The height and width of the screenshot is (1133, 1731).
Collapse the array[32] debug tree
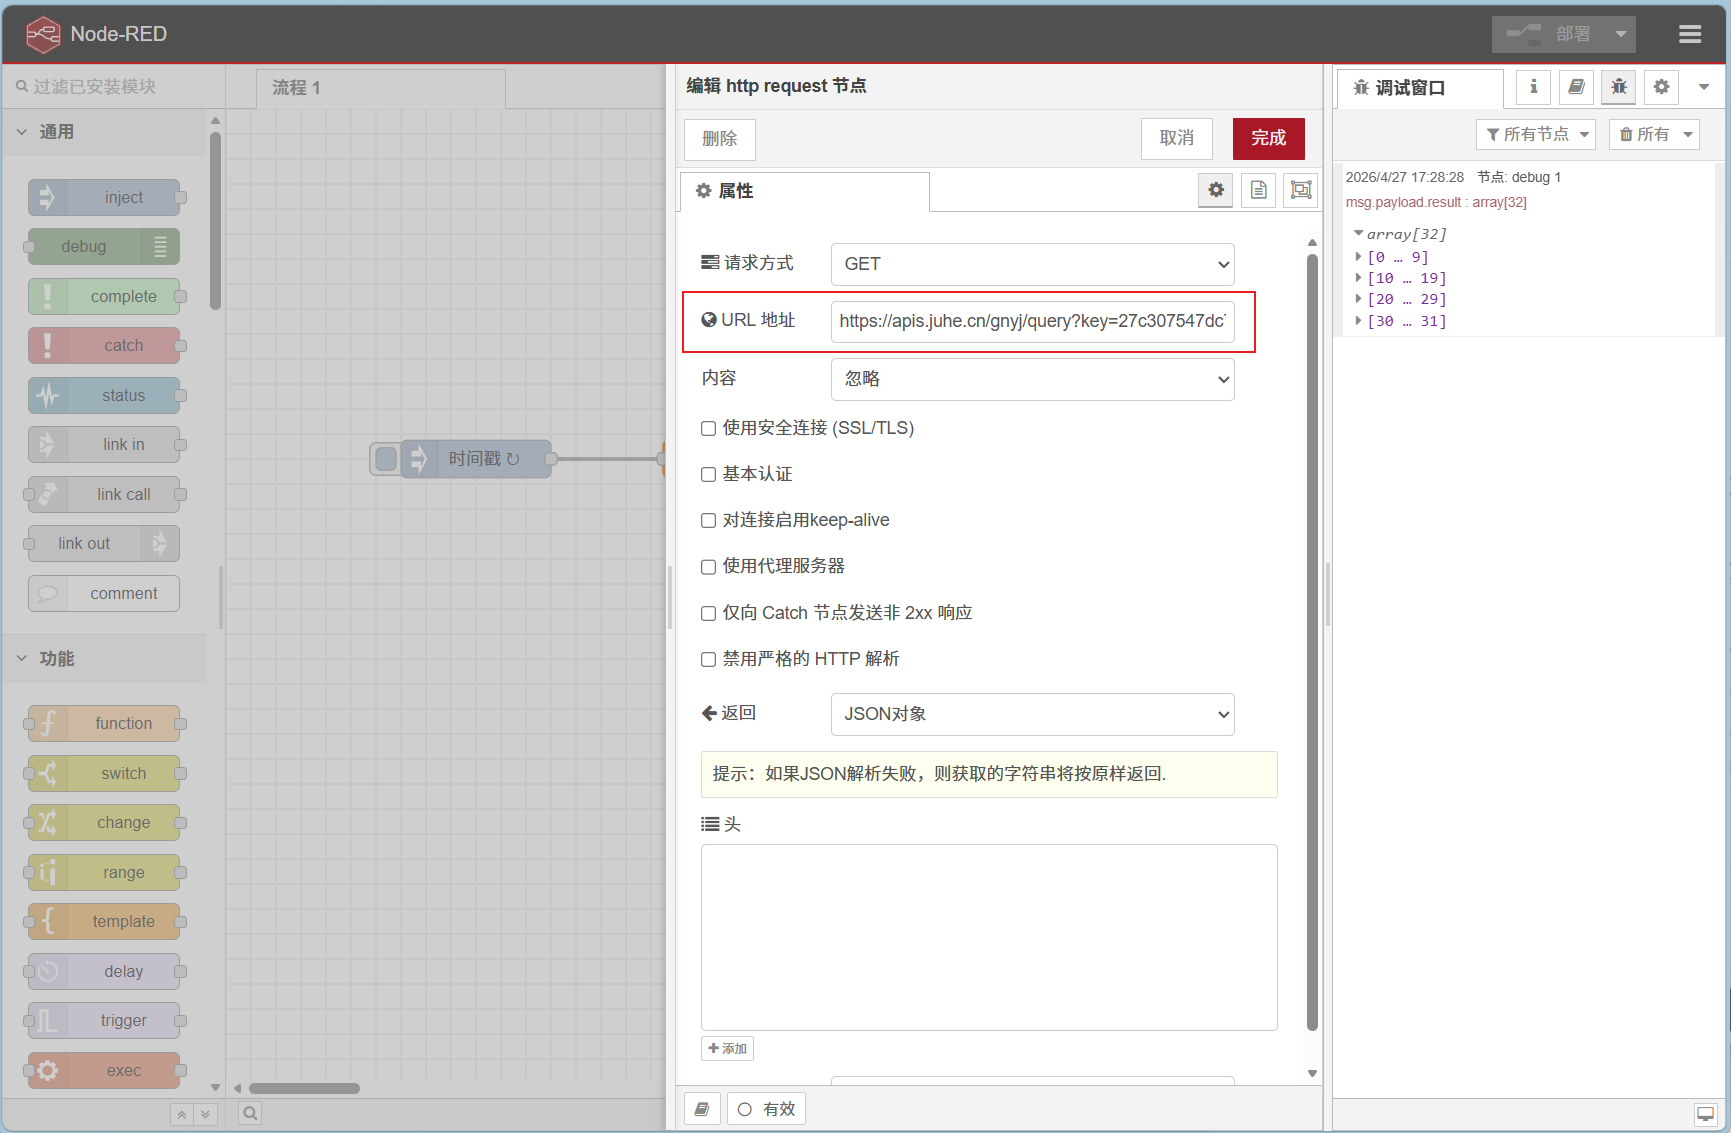click(1359, 234)
